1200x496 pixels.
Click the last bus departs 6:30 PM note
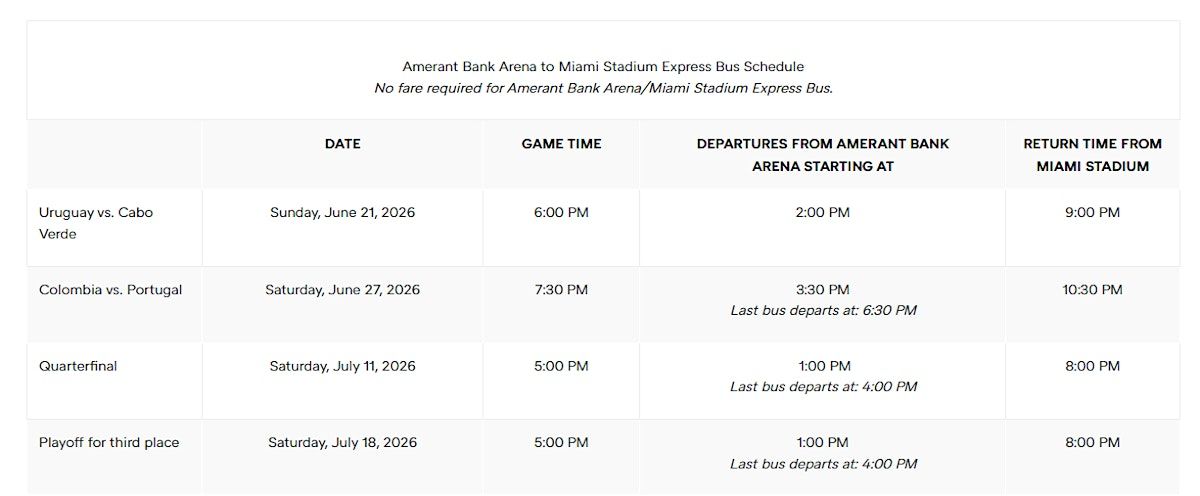click(x=823, y=311)
